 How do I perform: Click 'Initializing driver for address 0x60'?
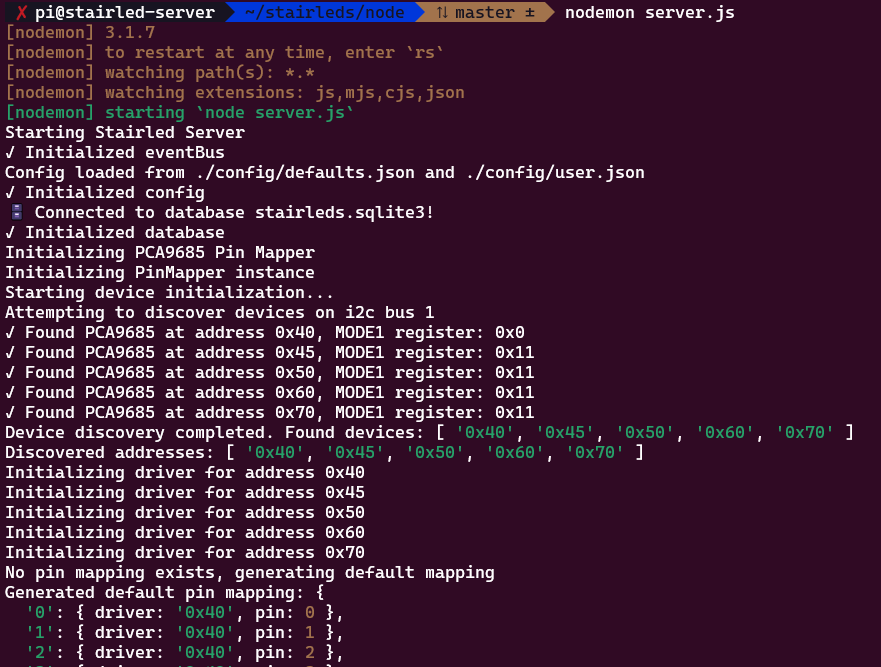(185, 533)
